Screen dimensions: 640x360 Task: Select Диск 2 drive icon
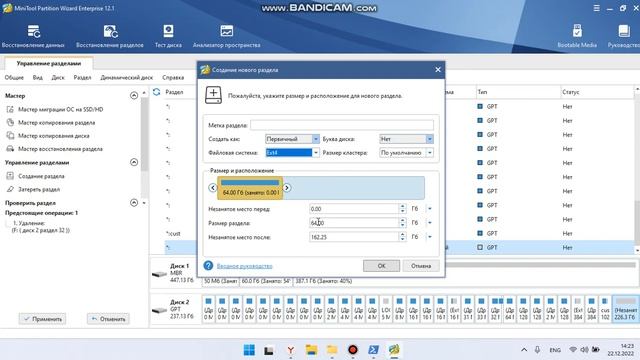[x=159, y=310]
